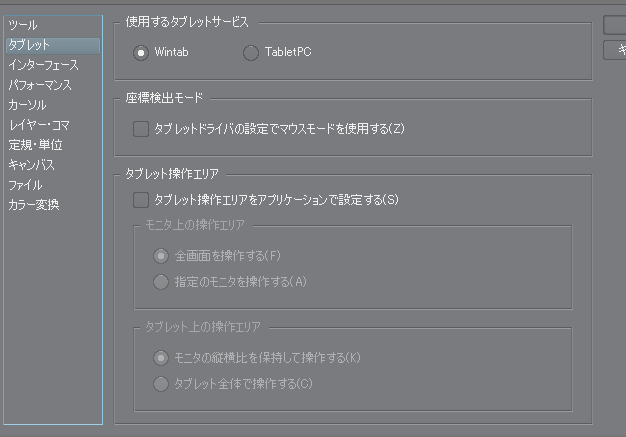Check タブレット操作エリアをアプリケーションで設定する option
This screenshot has height=437, width=626.
coord(141,200)
